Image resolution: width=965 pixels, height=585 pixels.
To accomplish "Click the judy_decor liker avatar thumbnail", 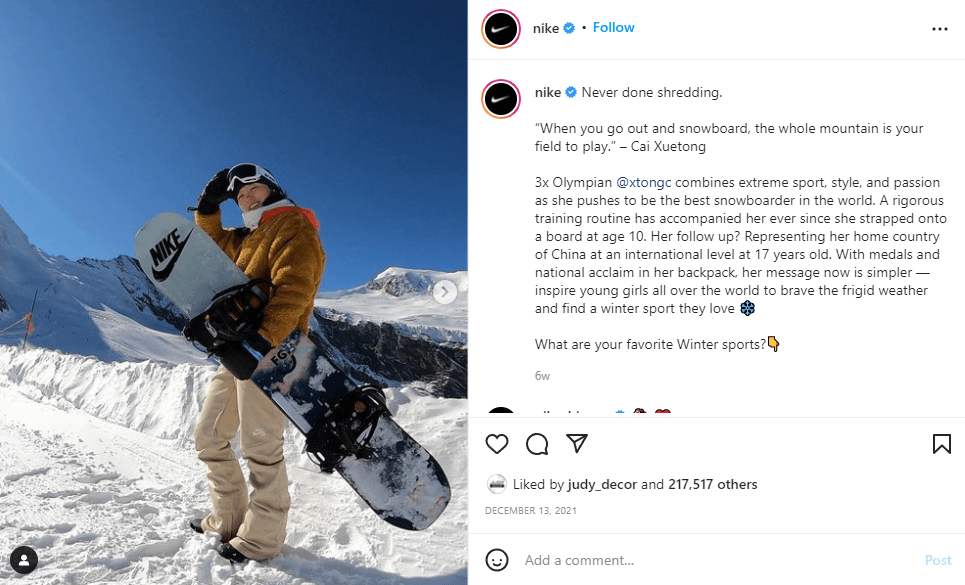I will point(497,485).
